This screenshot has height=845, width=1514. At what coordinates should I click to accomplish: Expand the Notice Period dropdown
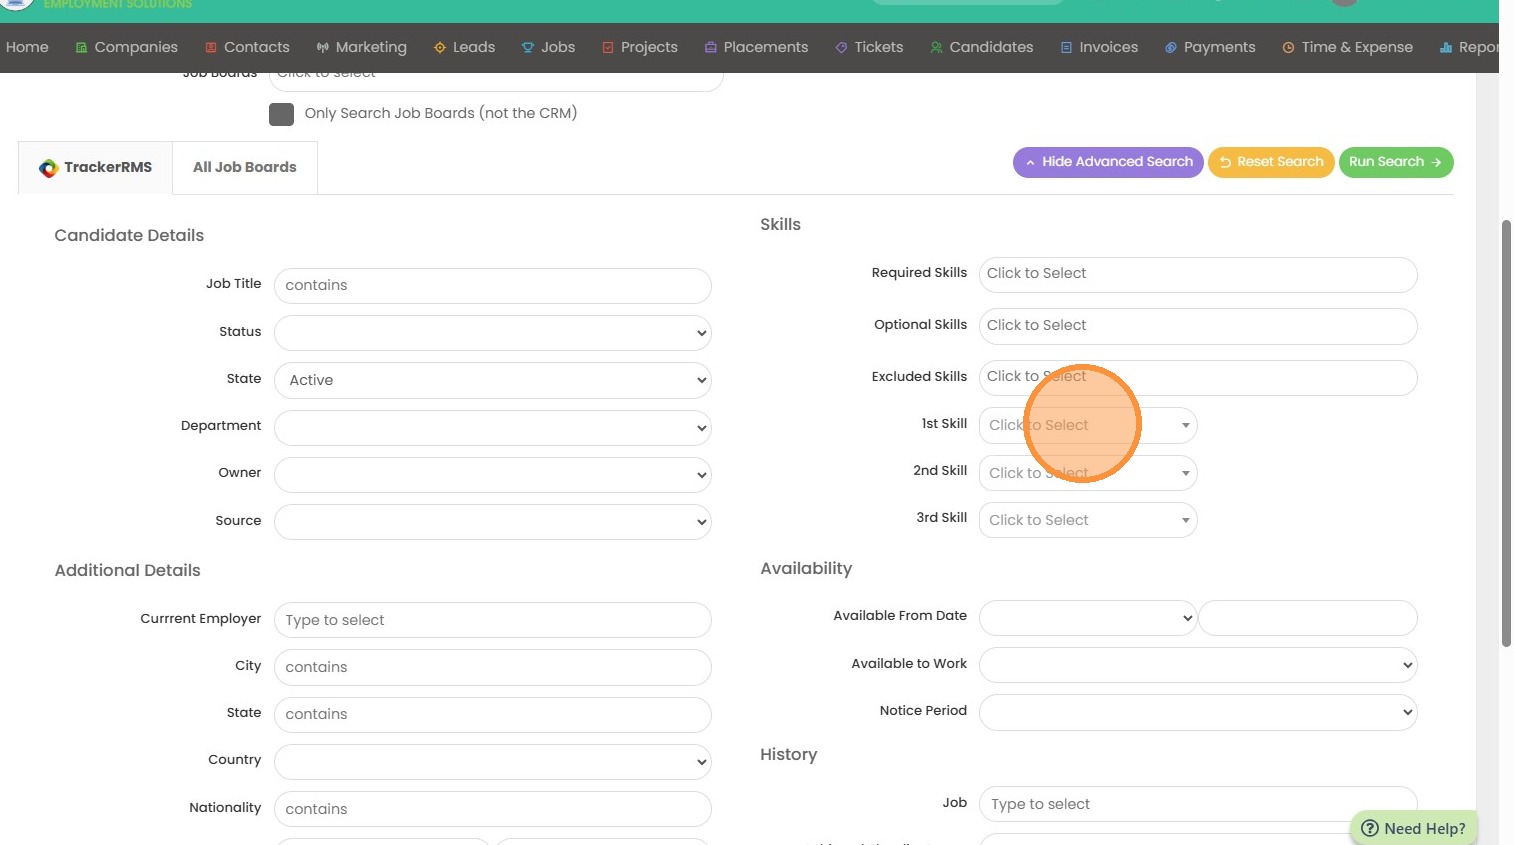click(1197, 712)
